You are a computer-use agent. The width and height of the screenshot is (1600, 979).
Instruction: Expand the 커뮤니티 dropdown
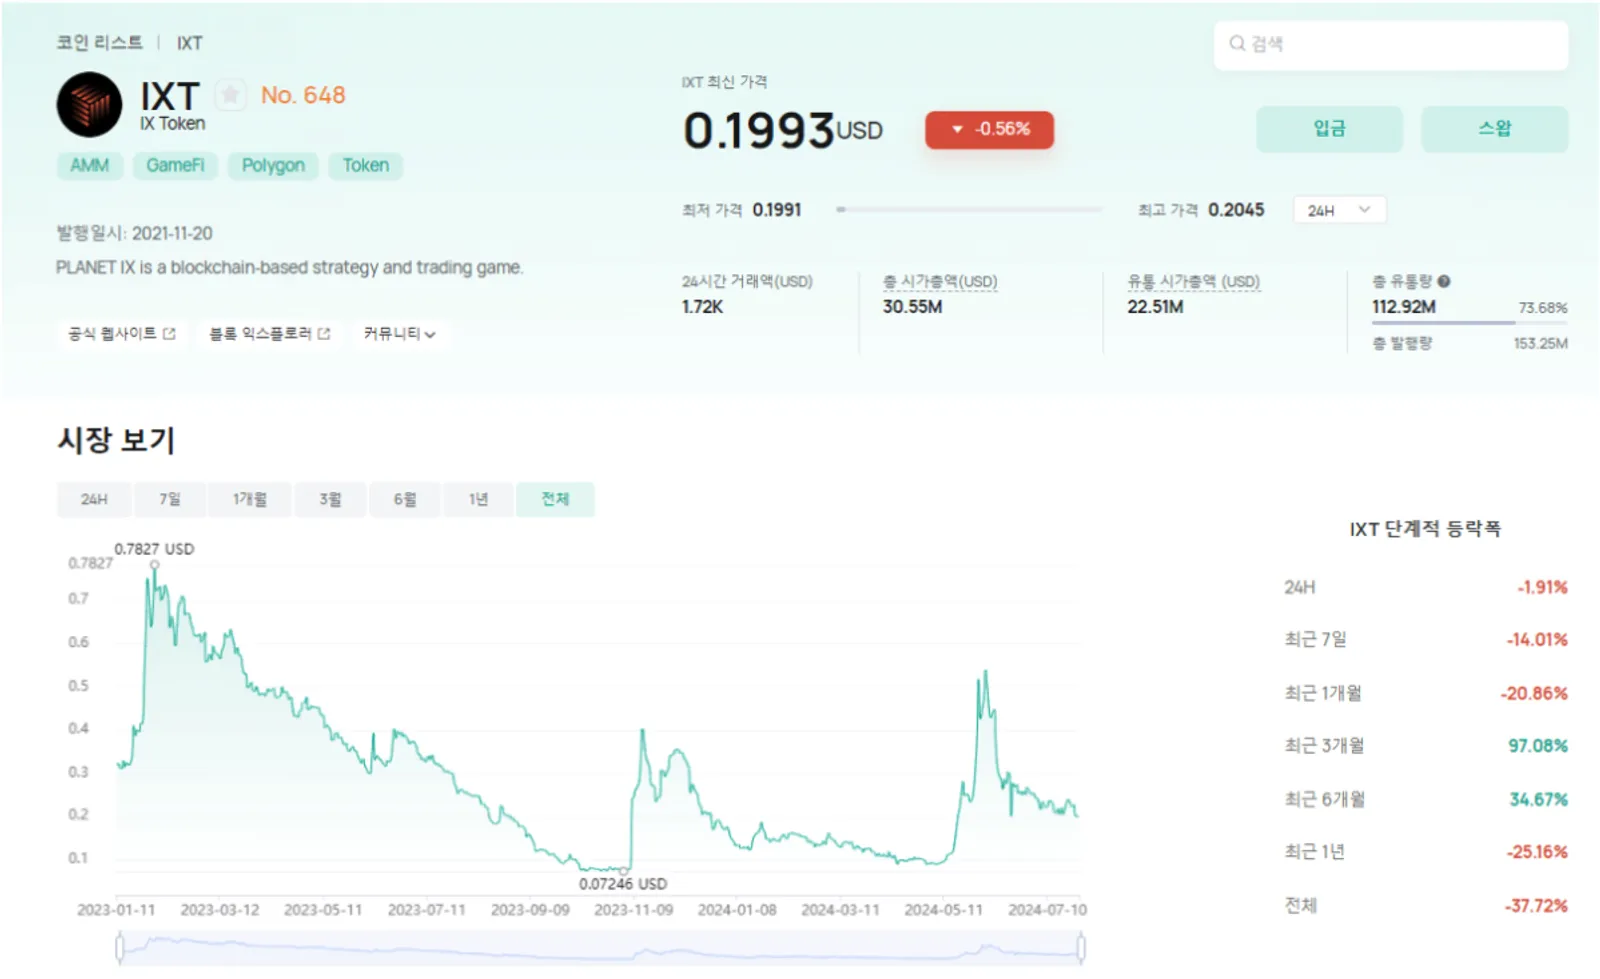click(399, 333)
